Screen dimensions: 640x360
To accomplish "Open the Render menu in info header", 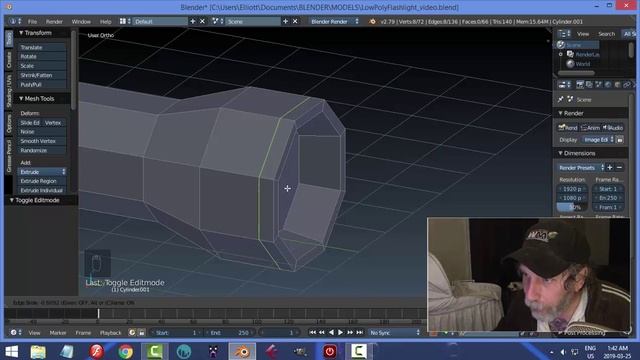I will pos(54,21).
